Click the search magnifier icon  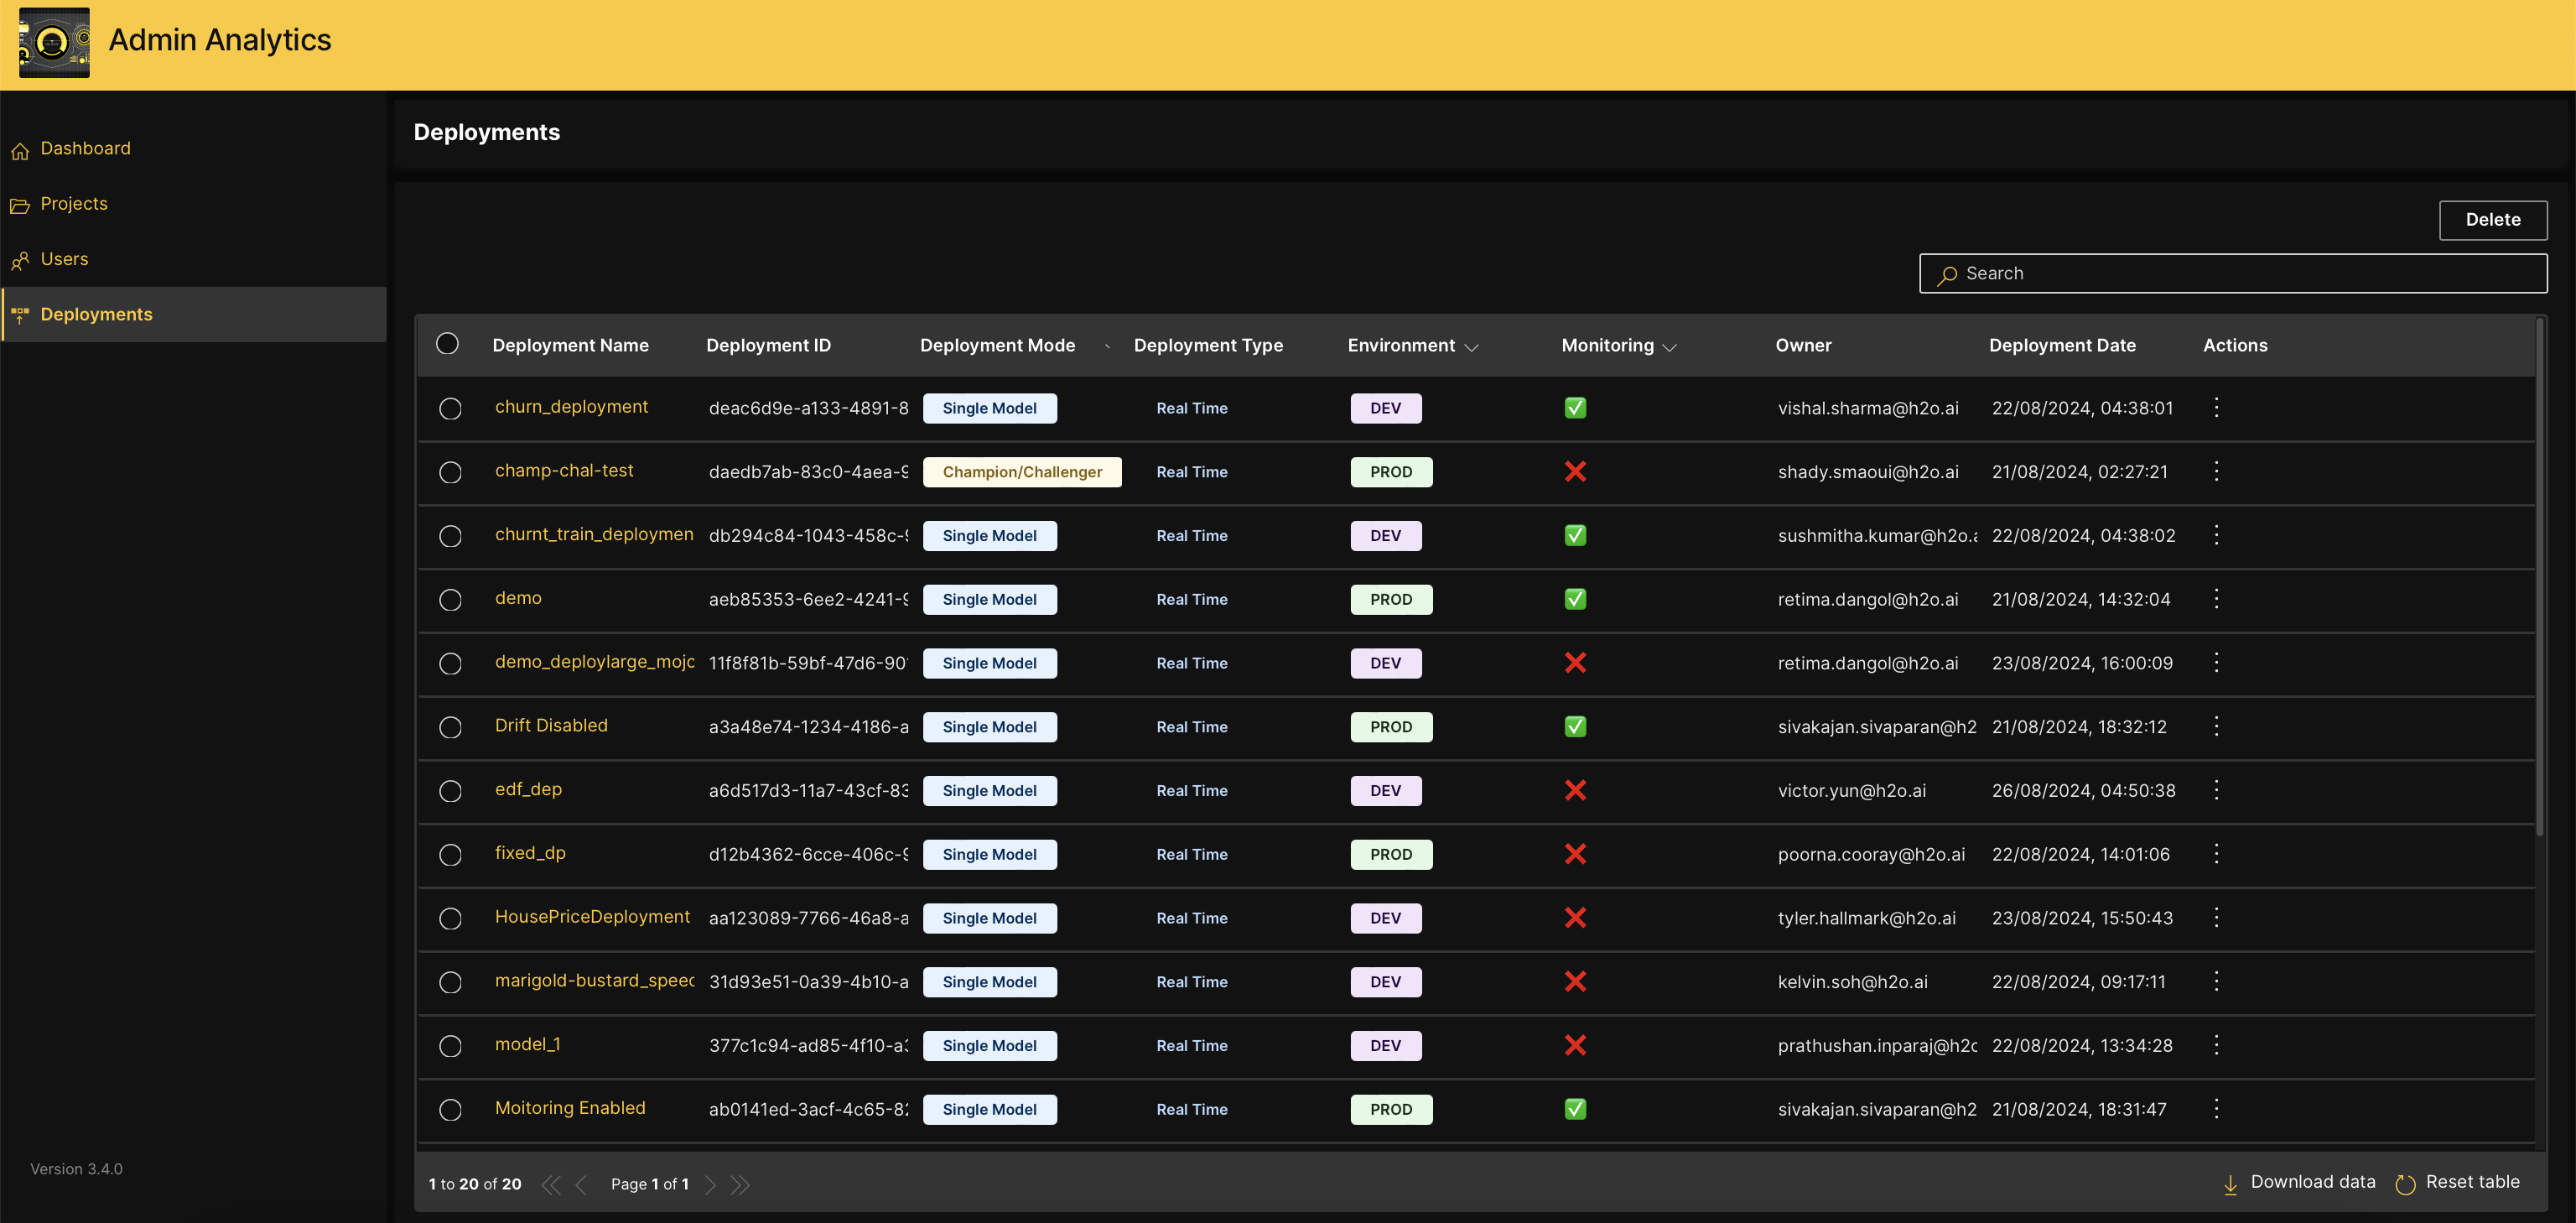1946,275
